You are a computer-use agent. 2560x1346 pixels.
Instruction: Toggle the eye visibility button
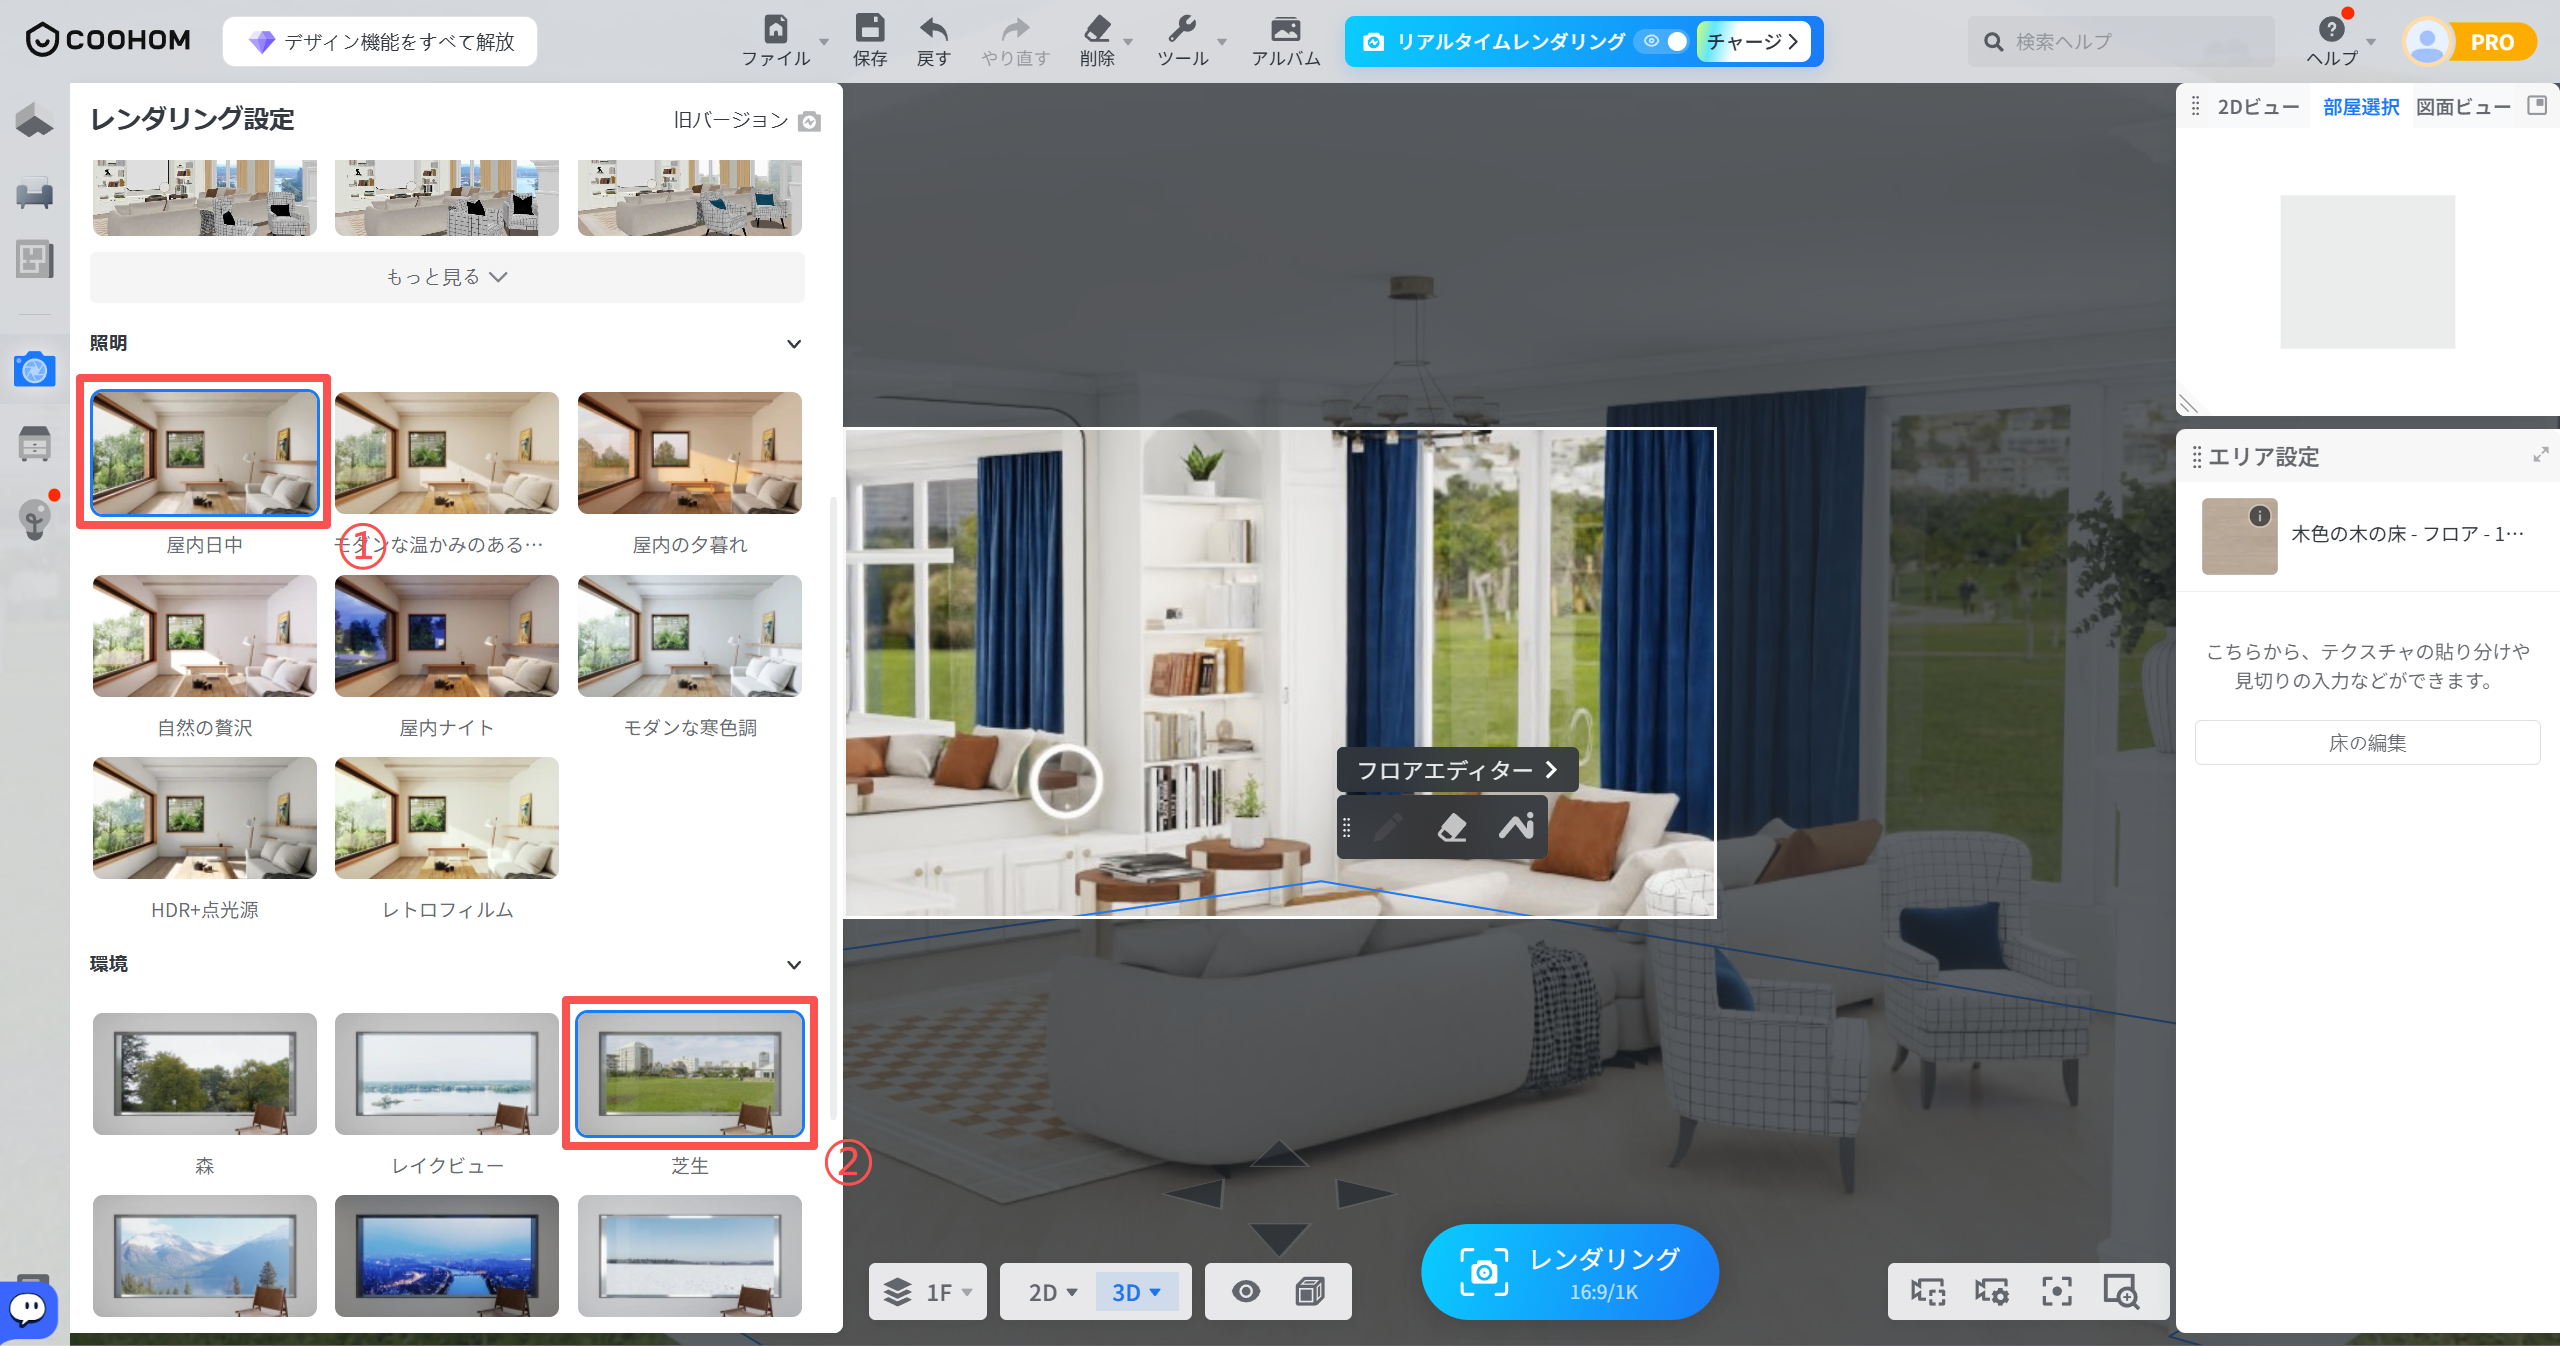[x=1246, y=1292]
